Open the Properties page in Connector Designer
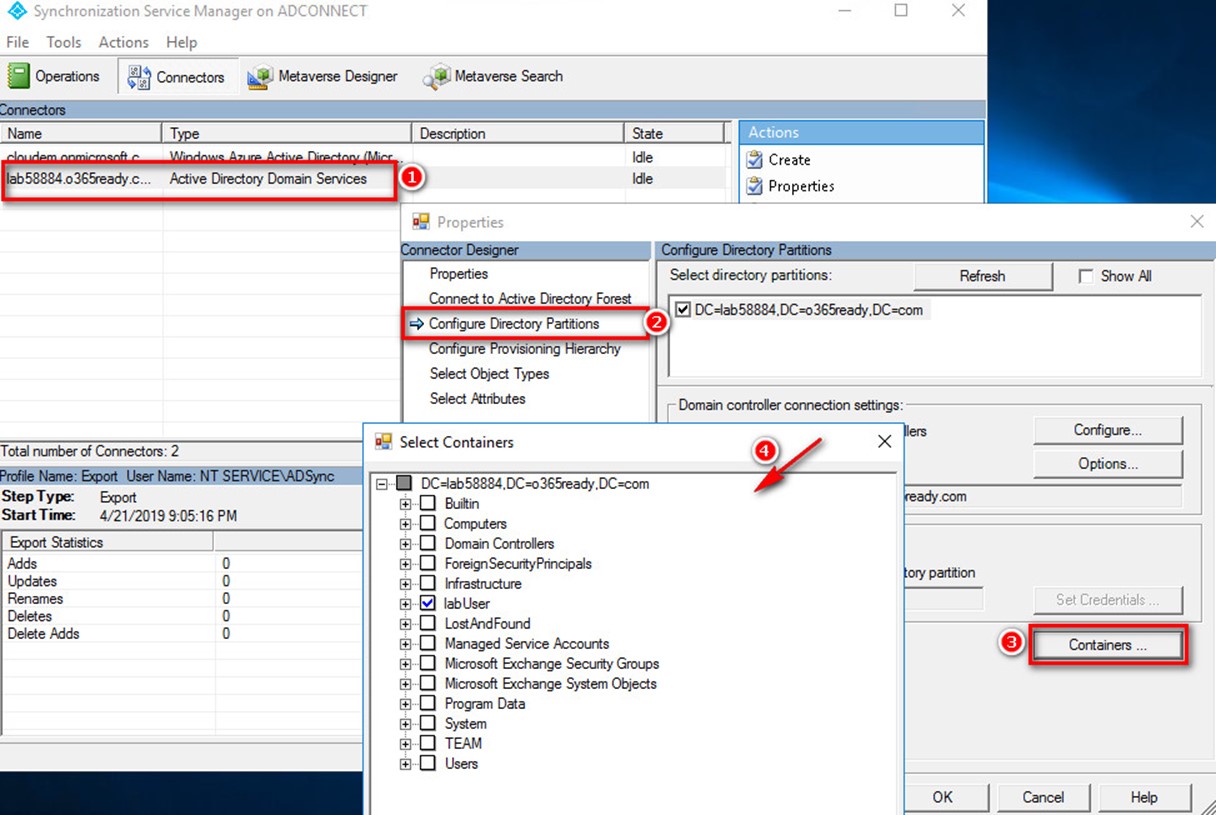The height and width of the screenshot is (815, 1216). tap(459, 274)
